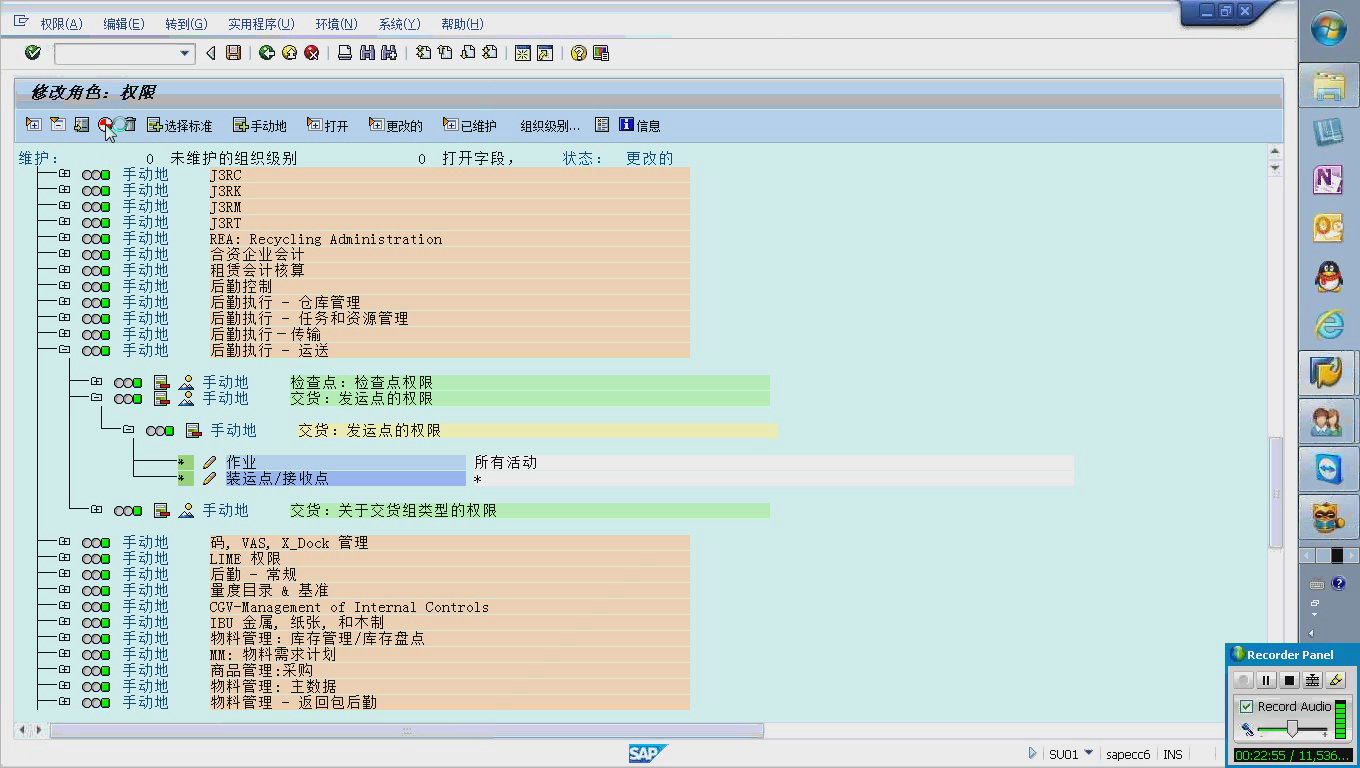Click the pencil icon beside 装运点/接收点
Screen dimensions: 1360x768
point(209,478)
